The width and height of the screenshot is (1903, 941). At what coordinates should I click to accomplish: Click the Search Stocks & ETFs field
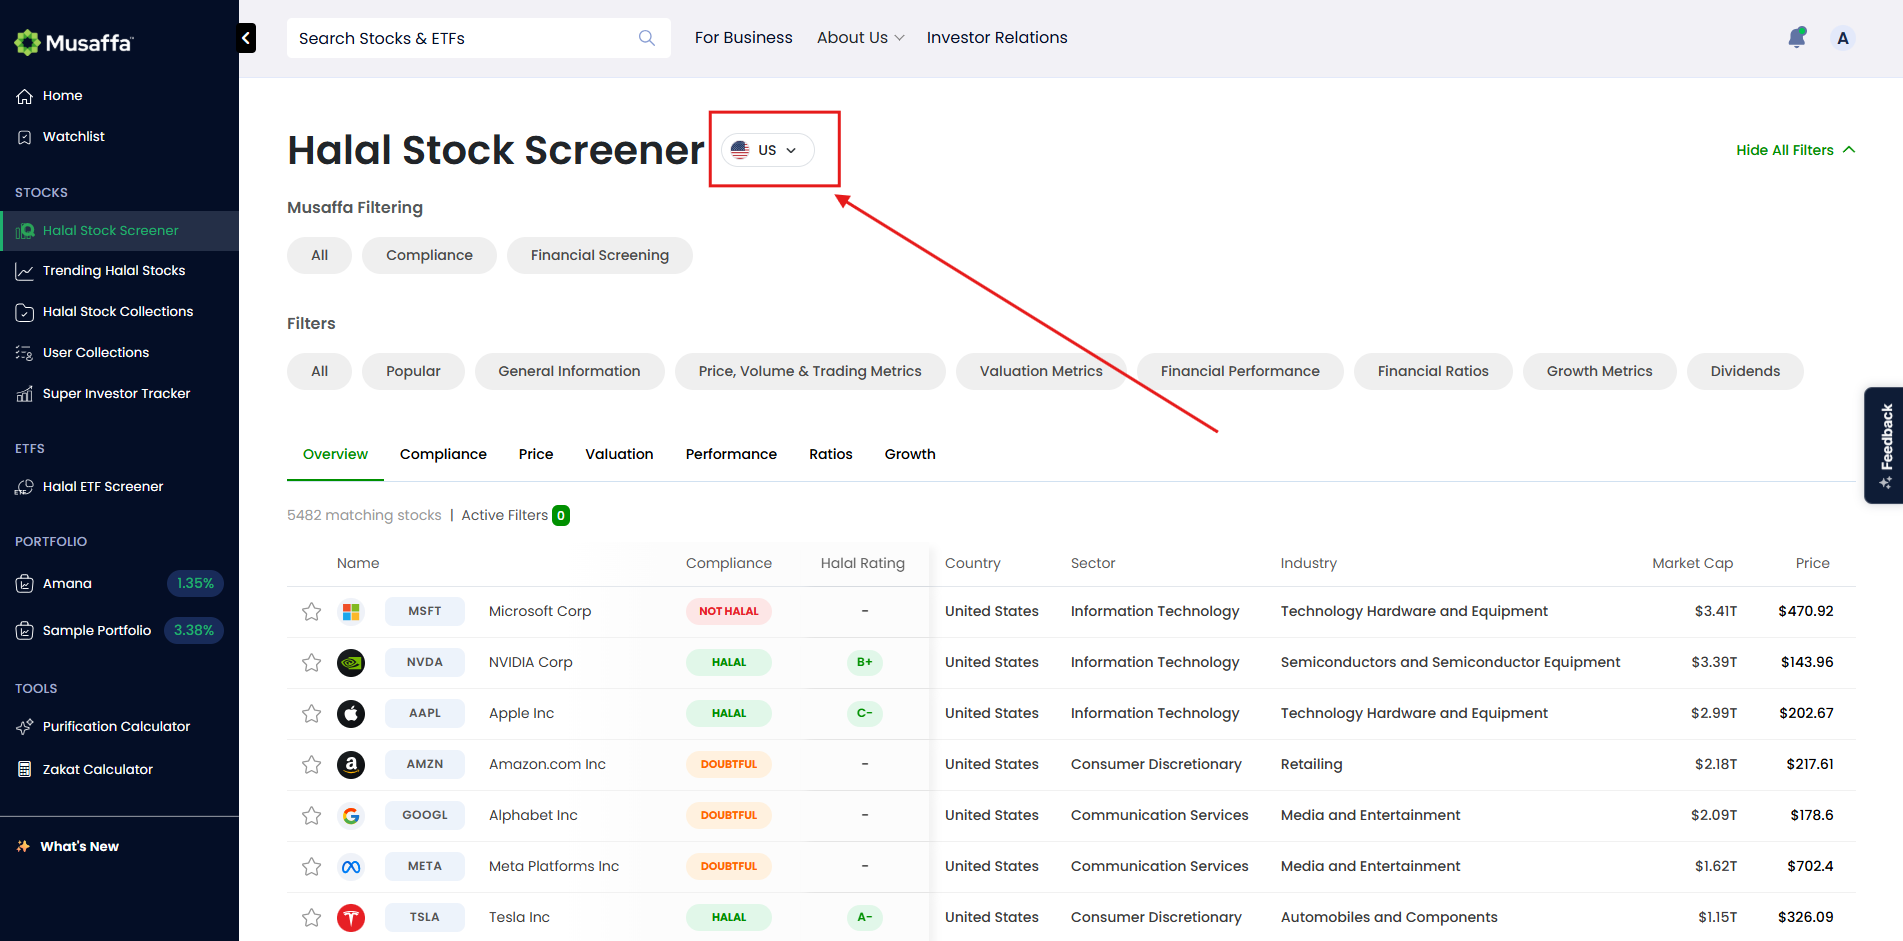[478, 38]
